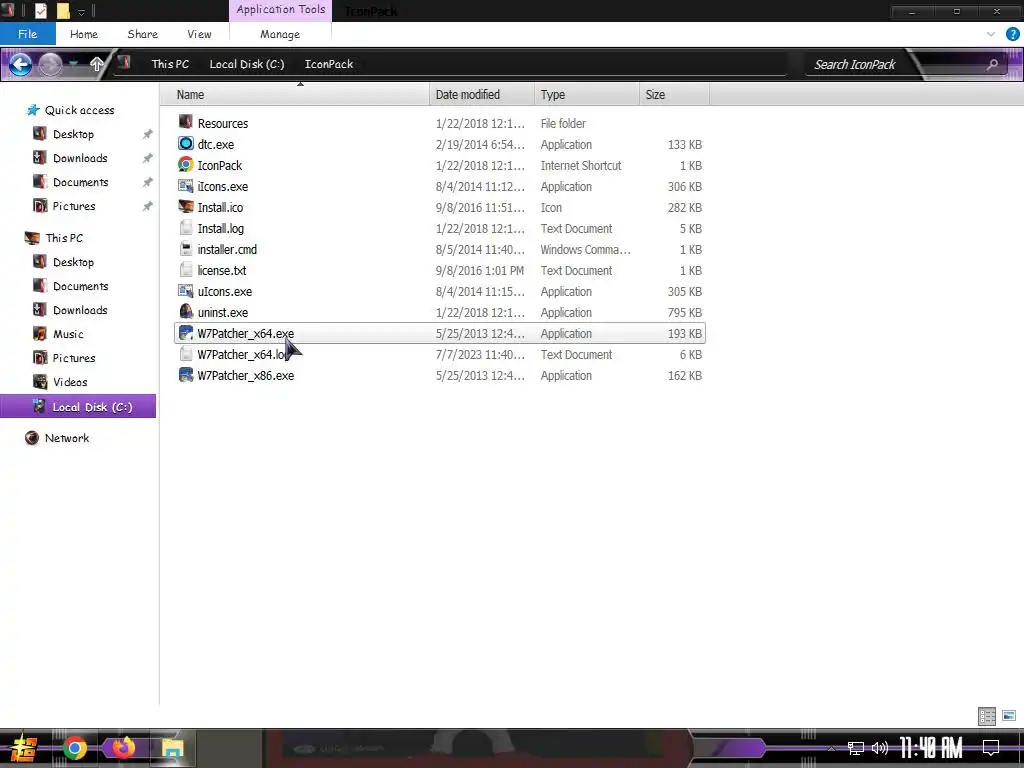The height and width of the screenshot is (768, 1024).
Task: Open Videos under This PC
Action: click(x=70, y=382)
